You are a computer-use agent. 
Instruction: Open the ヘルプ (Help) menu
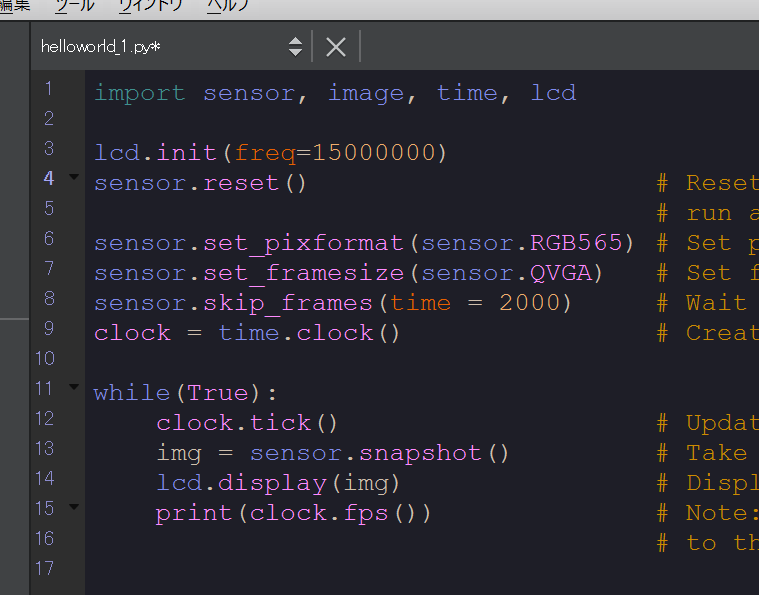[228, 6]
